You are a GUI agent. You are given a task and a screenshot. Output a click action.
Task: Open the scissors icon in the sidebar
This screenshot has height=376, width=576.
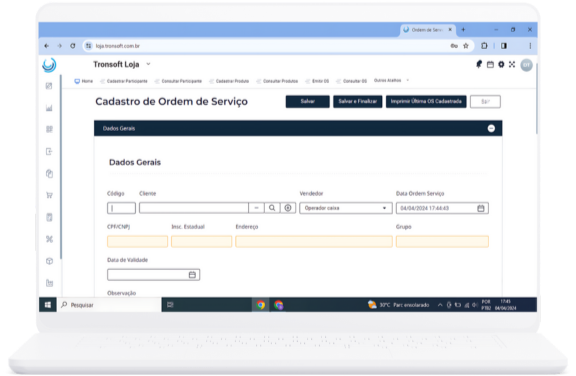click(x=49, y=239)
